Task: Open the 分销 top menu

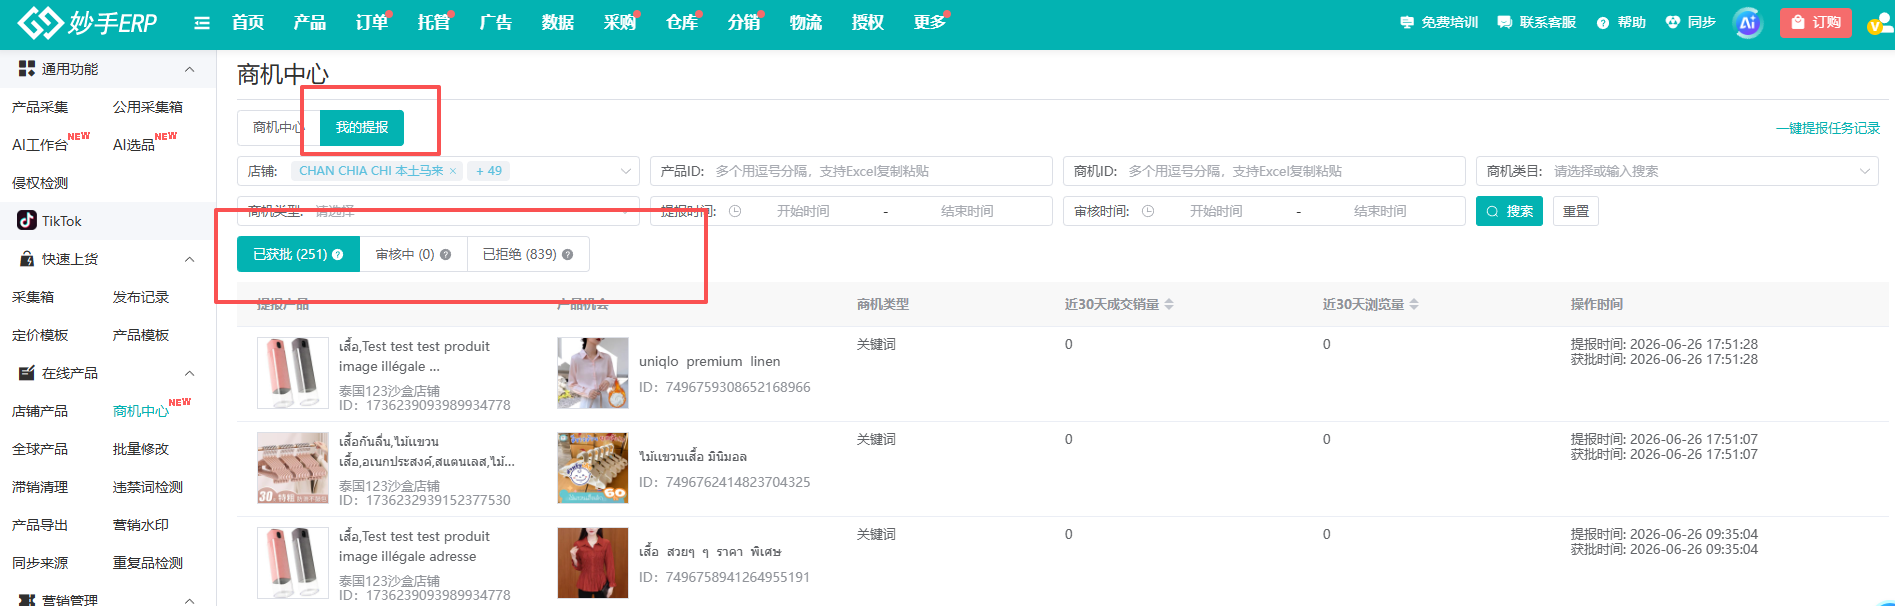Action: [744, 22]
